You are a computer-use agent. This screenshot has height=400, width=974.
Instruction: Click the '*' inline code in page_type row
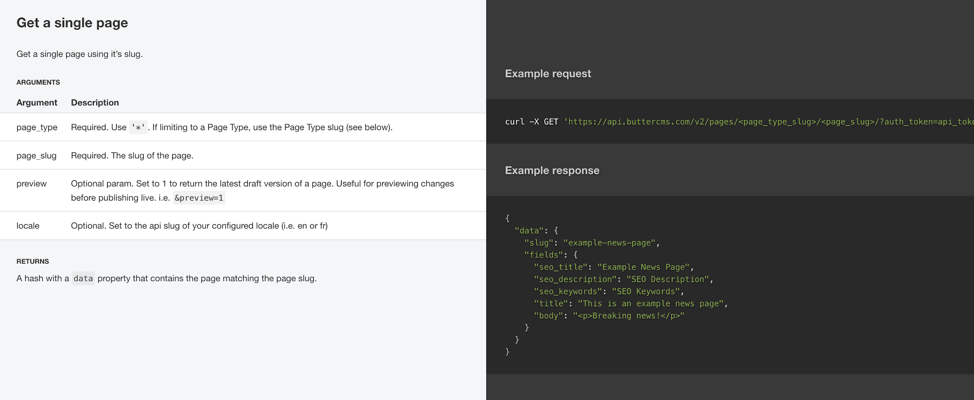pyautogui.click(x=138, y=128)
